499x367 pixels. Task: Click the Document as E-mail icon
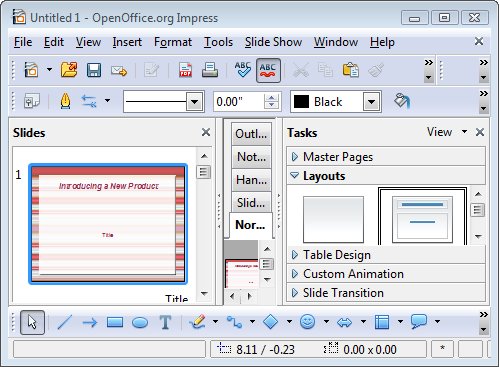[x=119, y=71]
